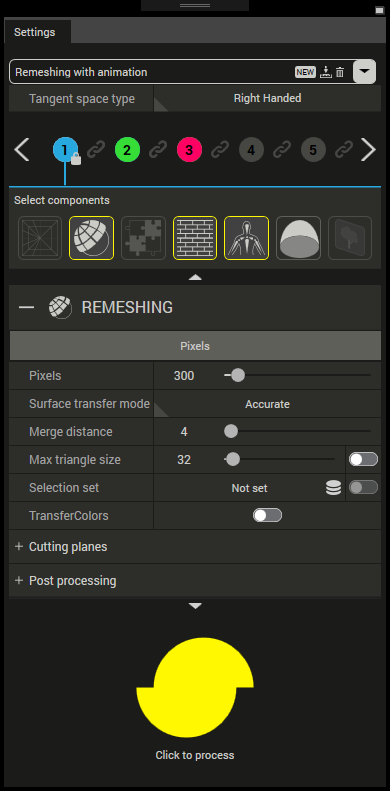The image size is (390, 791).
Task: Click the Pixels slider track
Action: tap(297, 375)
